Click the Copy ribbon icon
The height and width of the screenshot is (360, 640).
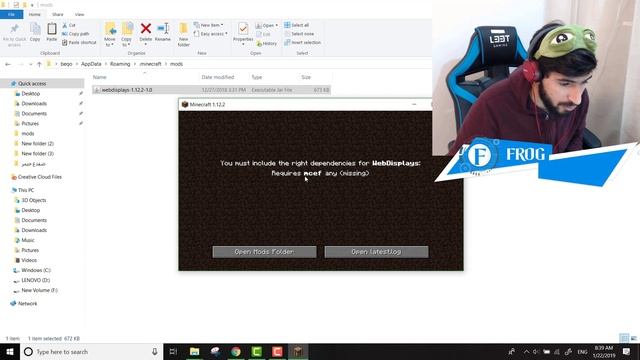point(35,32)
